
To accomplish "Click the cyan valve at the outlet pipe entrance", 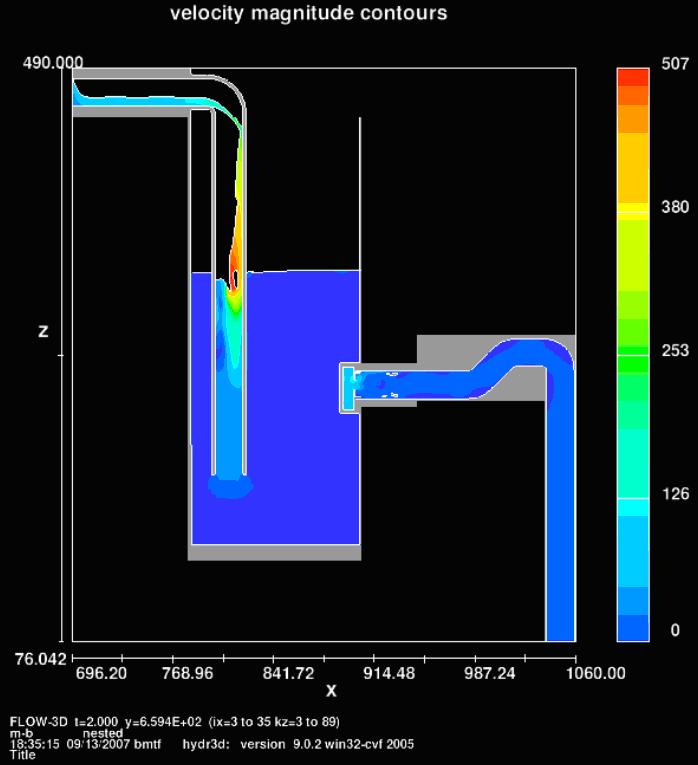I will point(348,388).
